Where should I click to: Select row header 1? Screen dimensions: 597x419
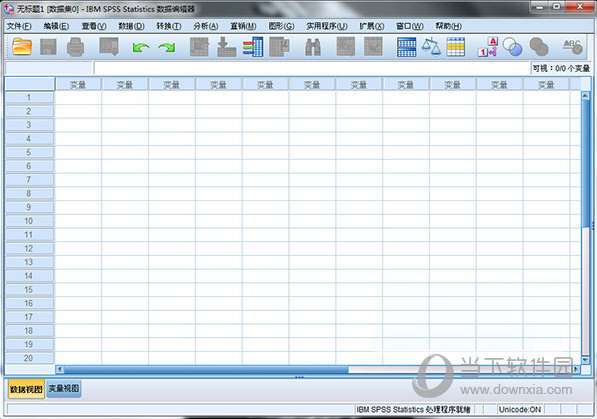tap(29, 98)
